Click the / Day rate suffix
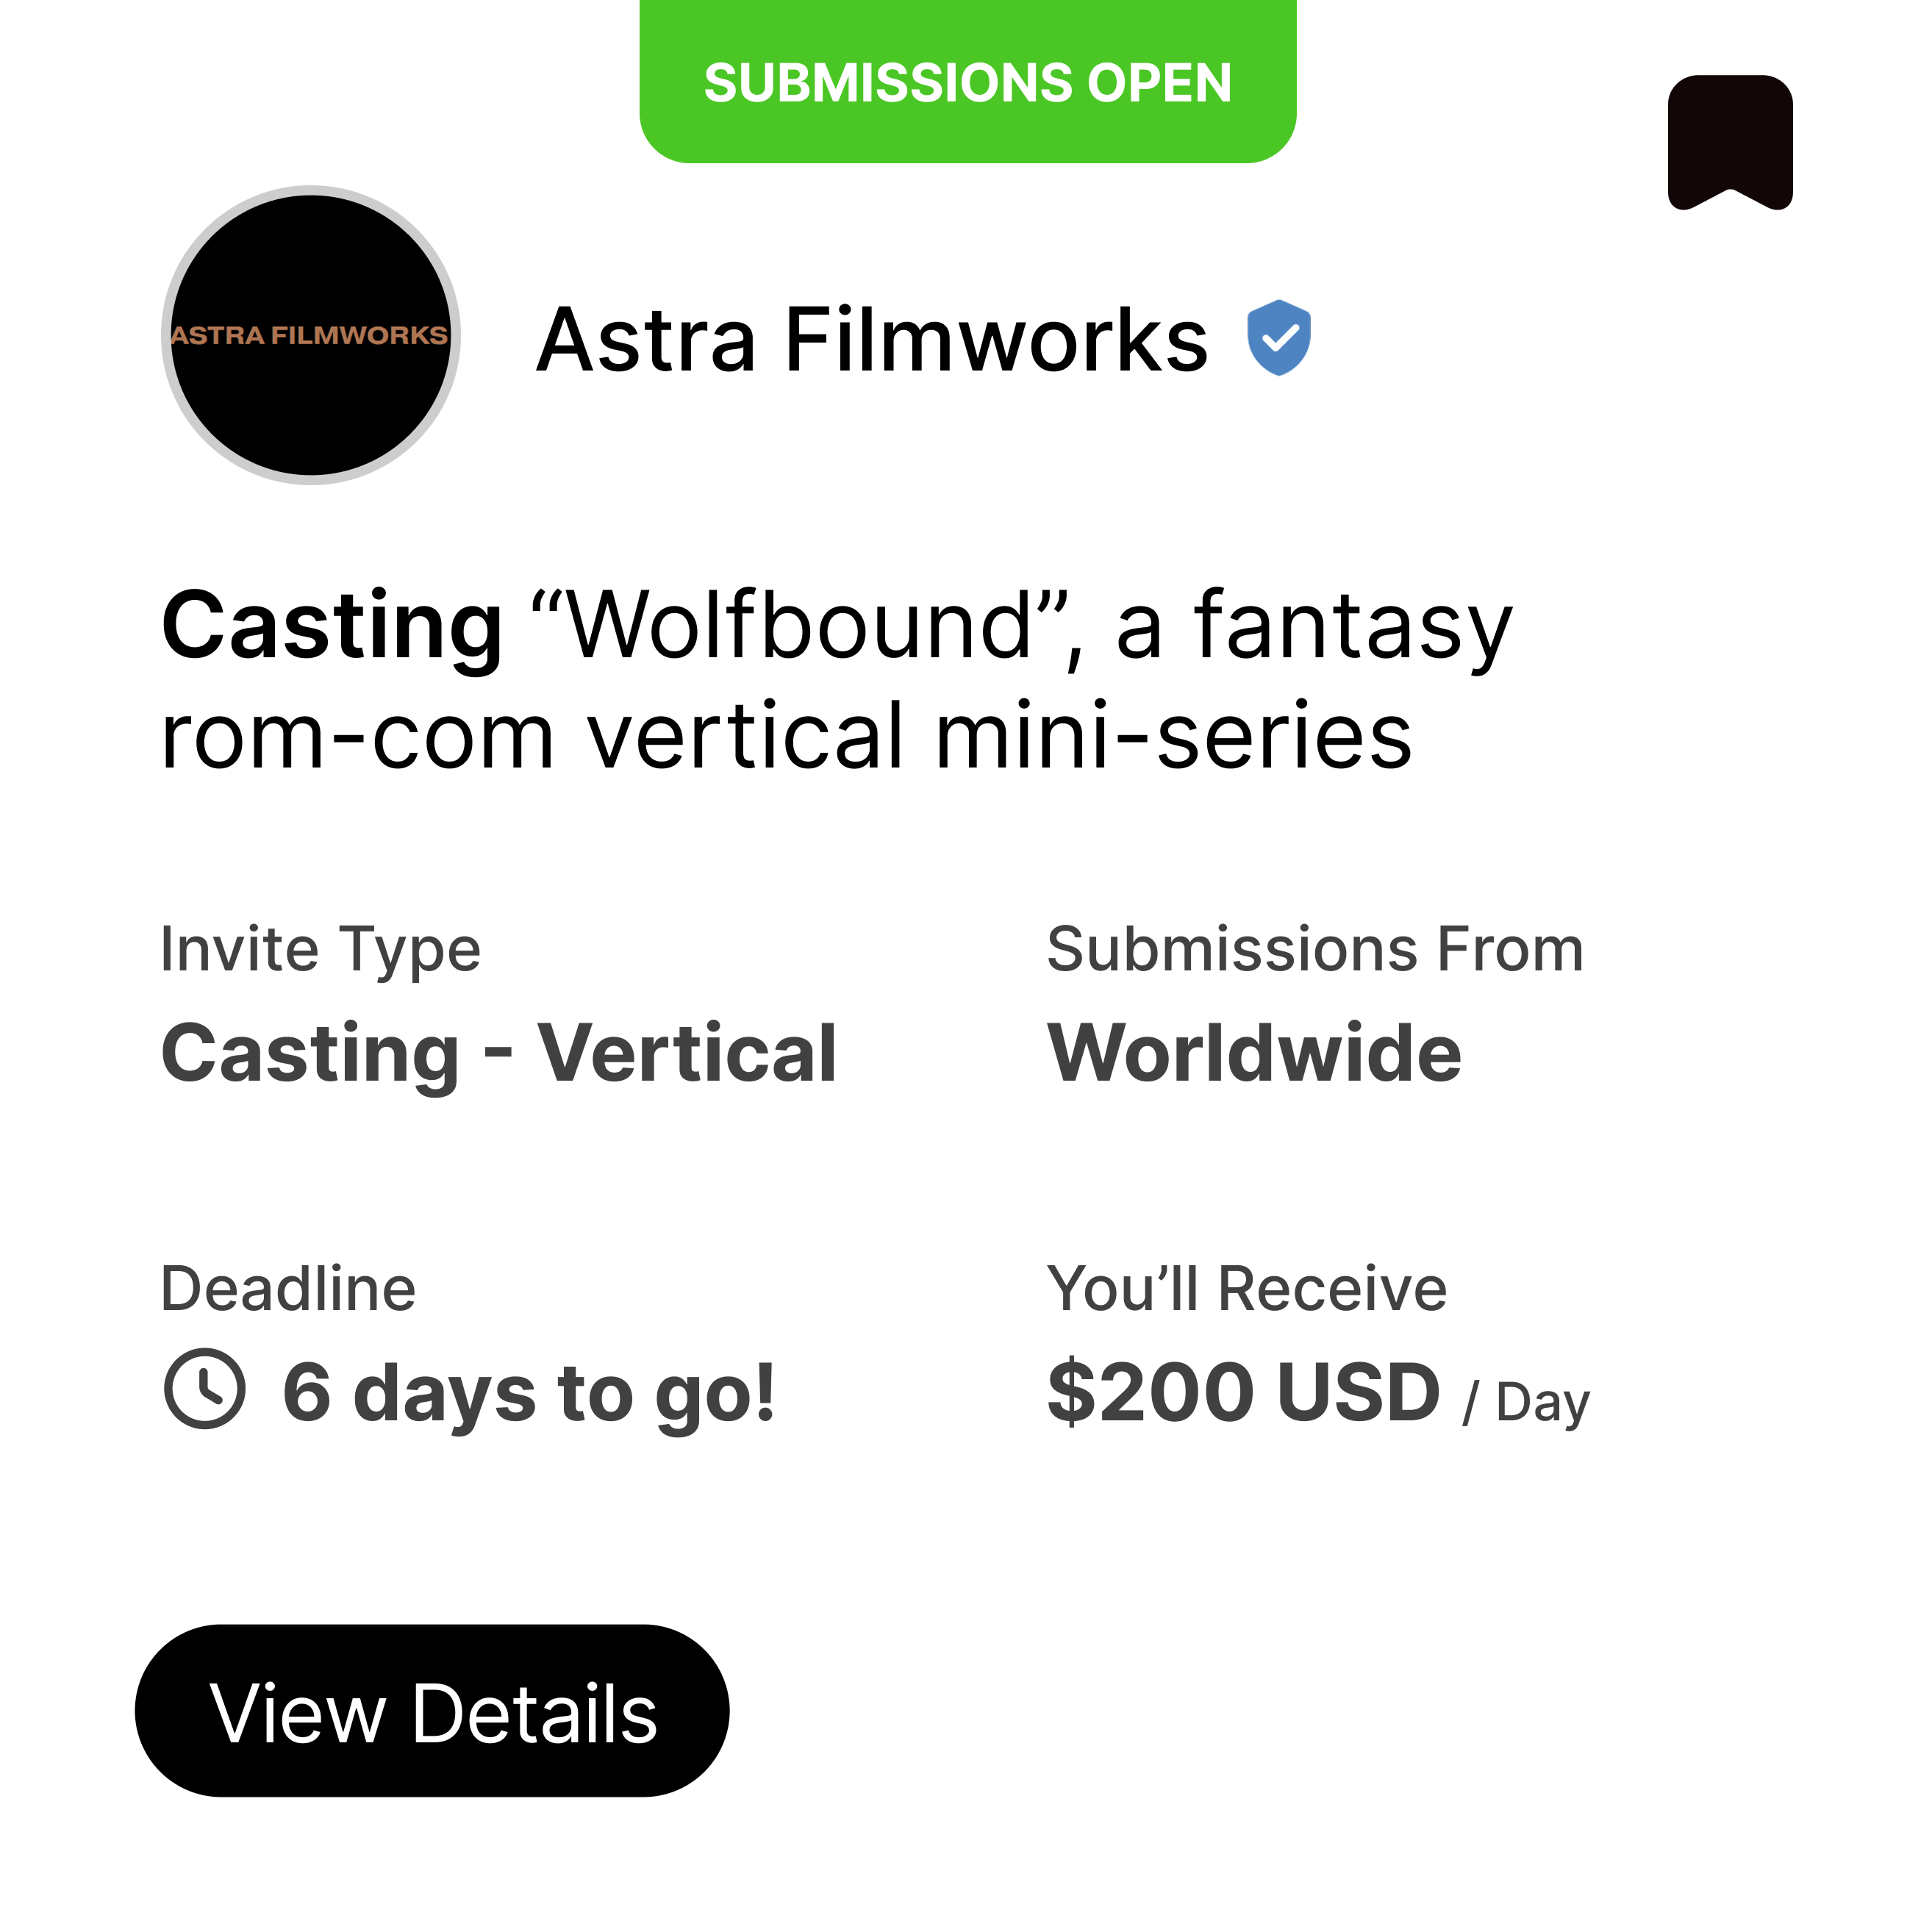The image size is (1932, 1932). tap(1525, 1403)
